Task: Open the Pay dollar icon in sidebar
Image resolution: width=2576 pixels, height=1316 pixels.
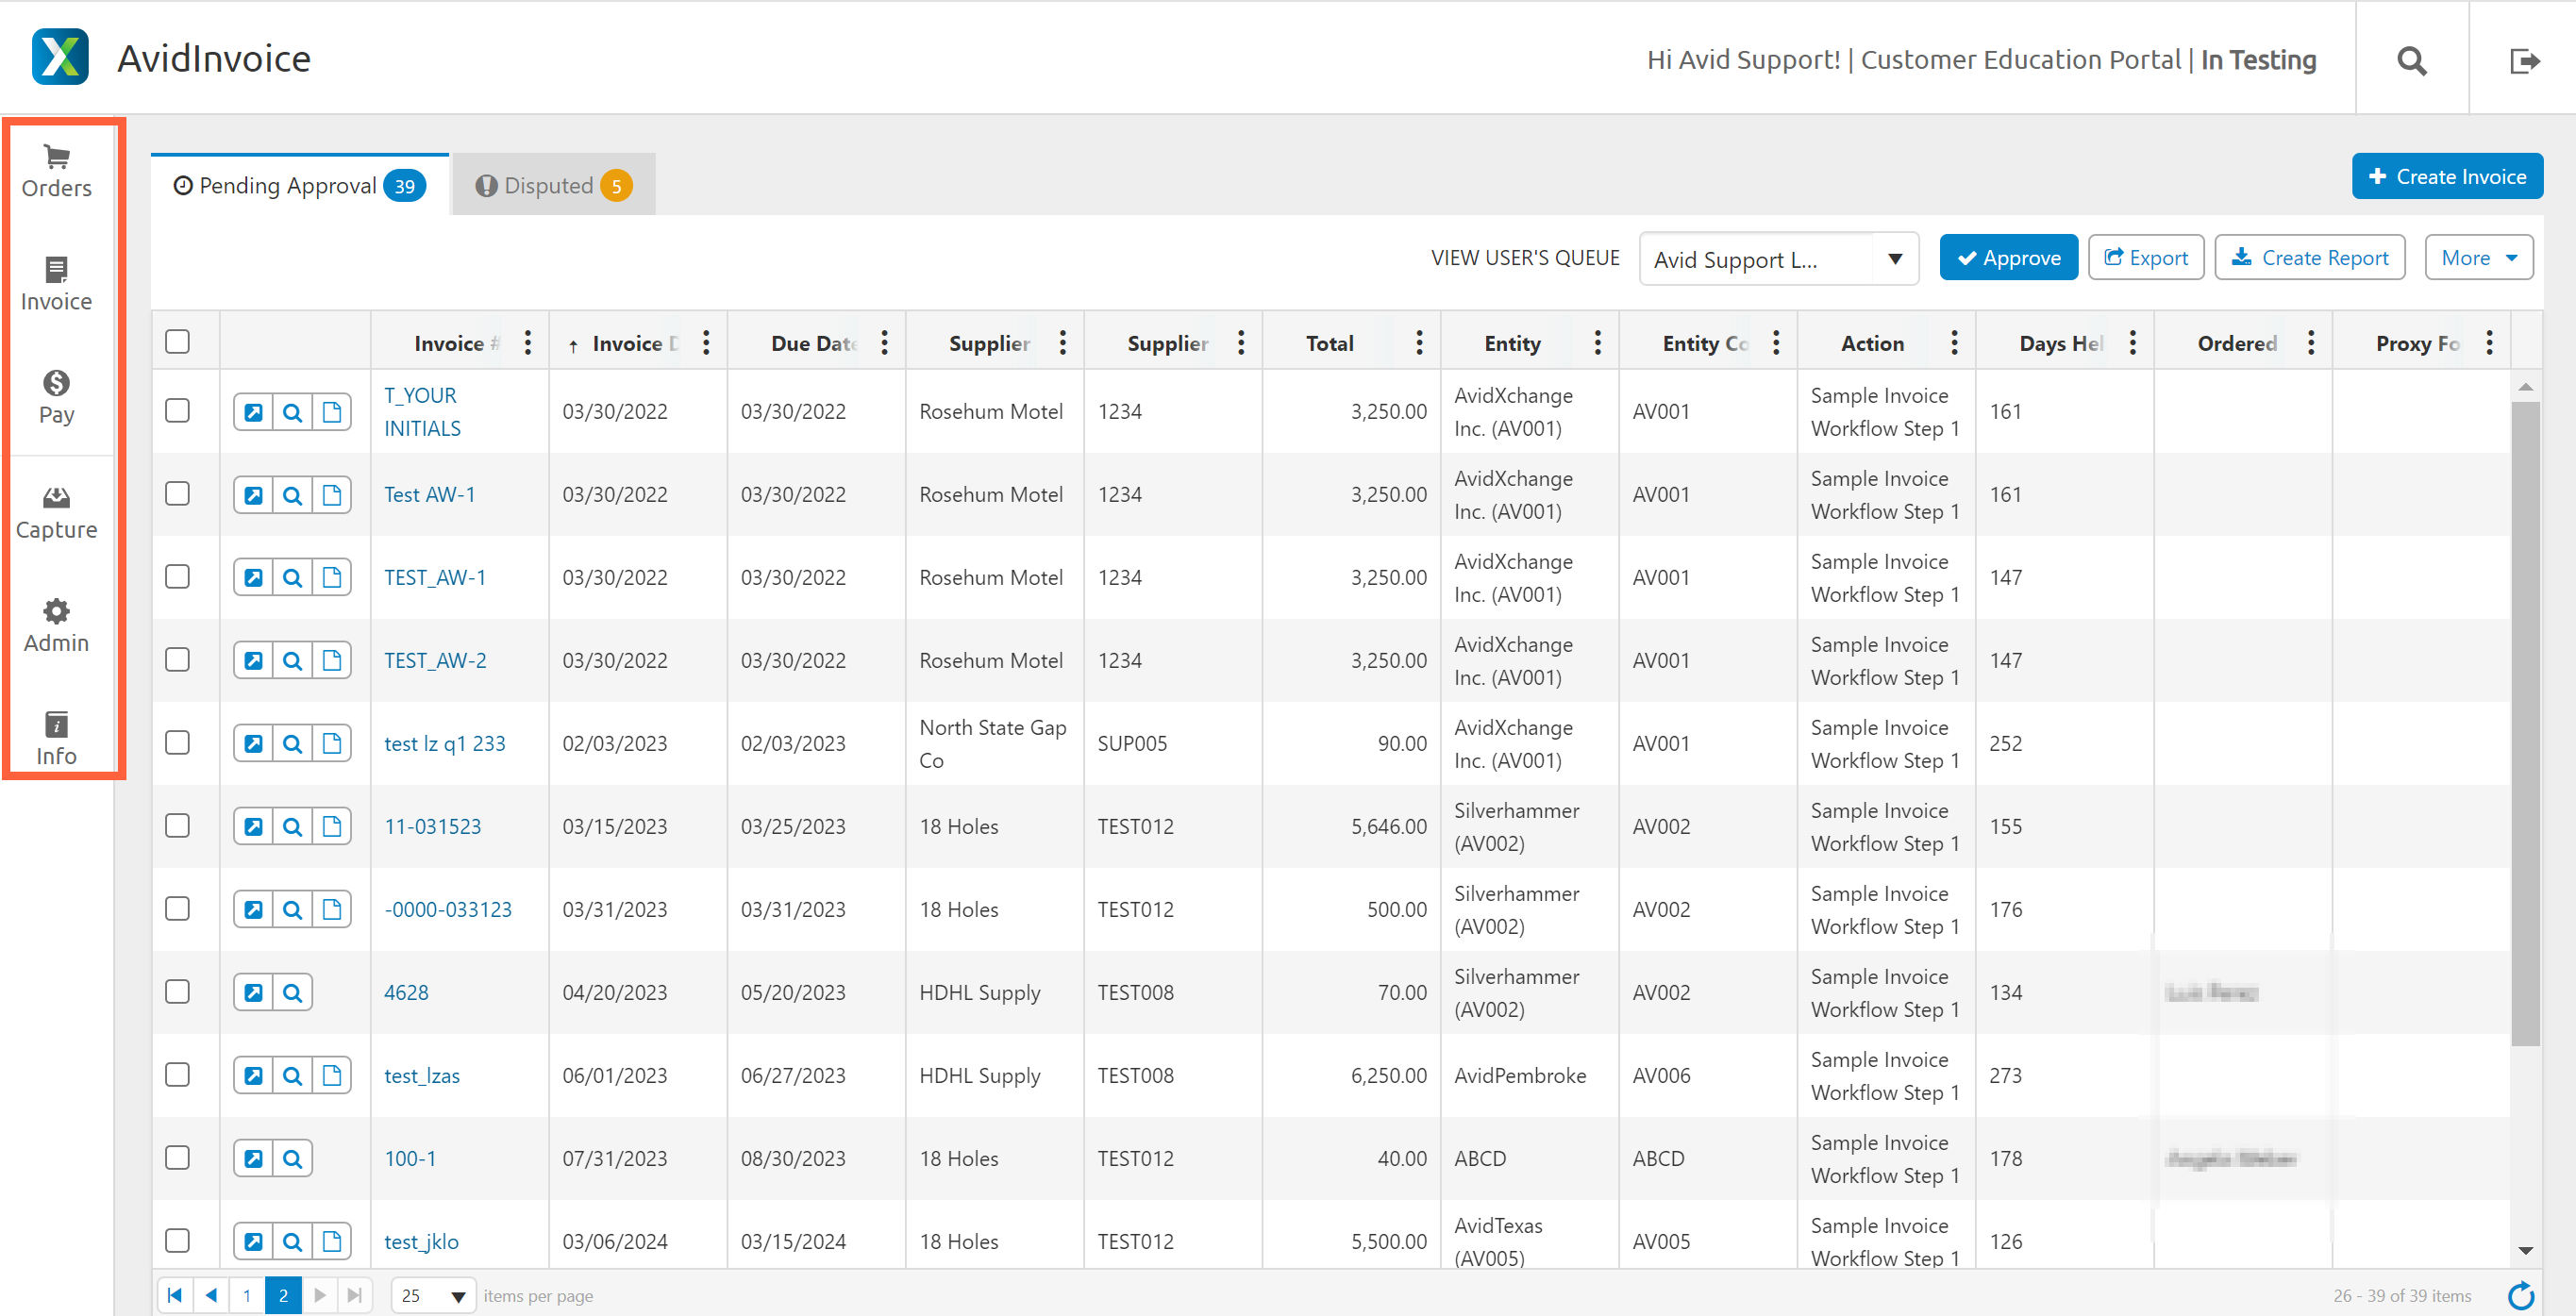Action: pos(56,383)
